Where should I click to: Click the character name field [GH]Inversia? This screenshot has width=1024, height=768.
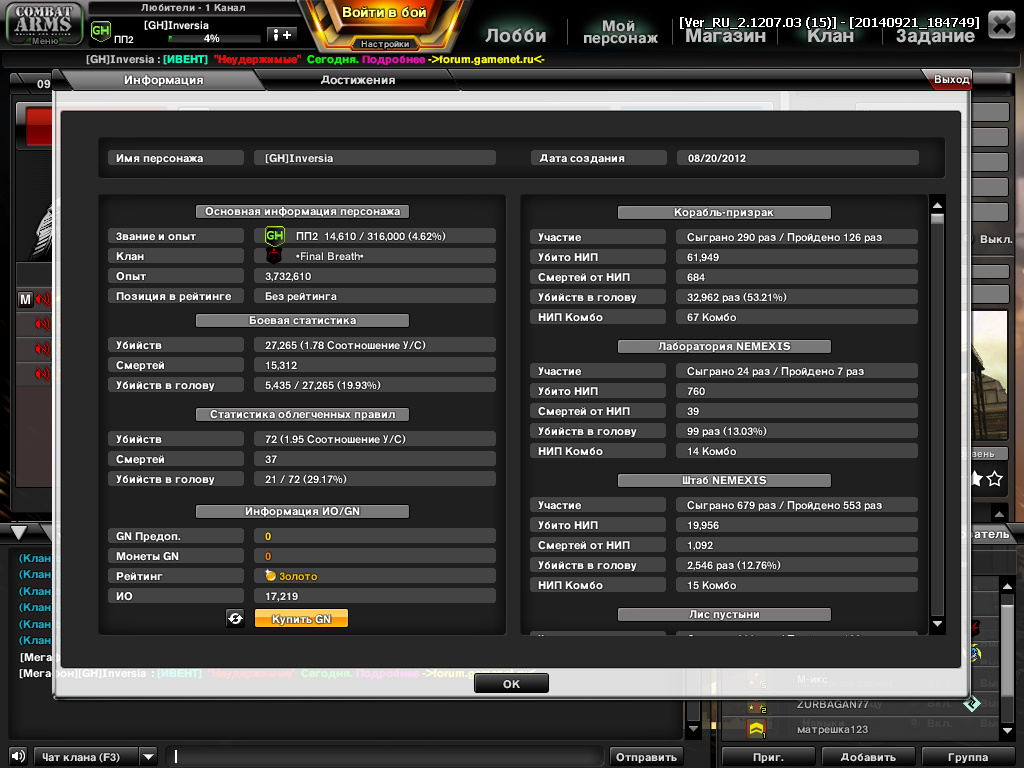coord(374,158)
